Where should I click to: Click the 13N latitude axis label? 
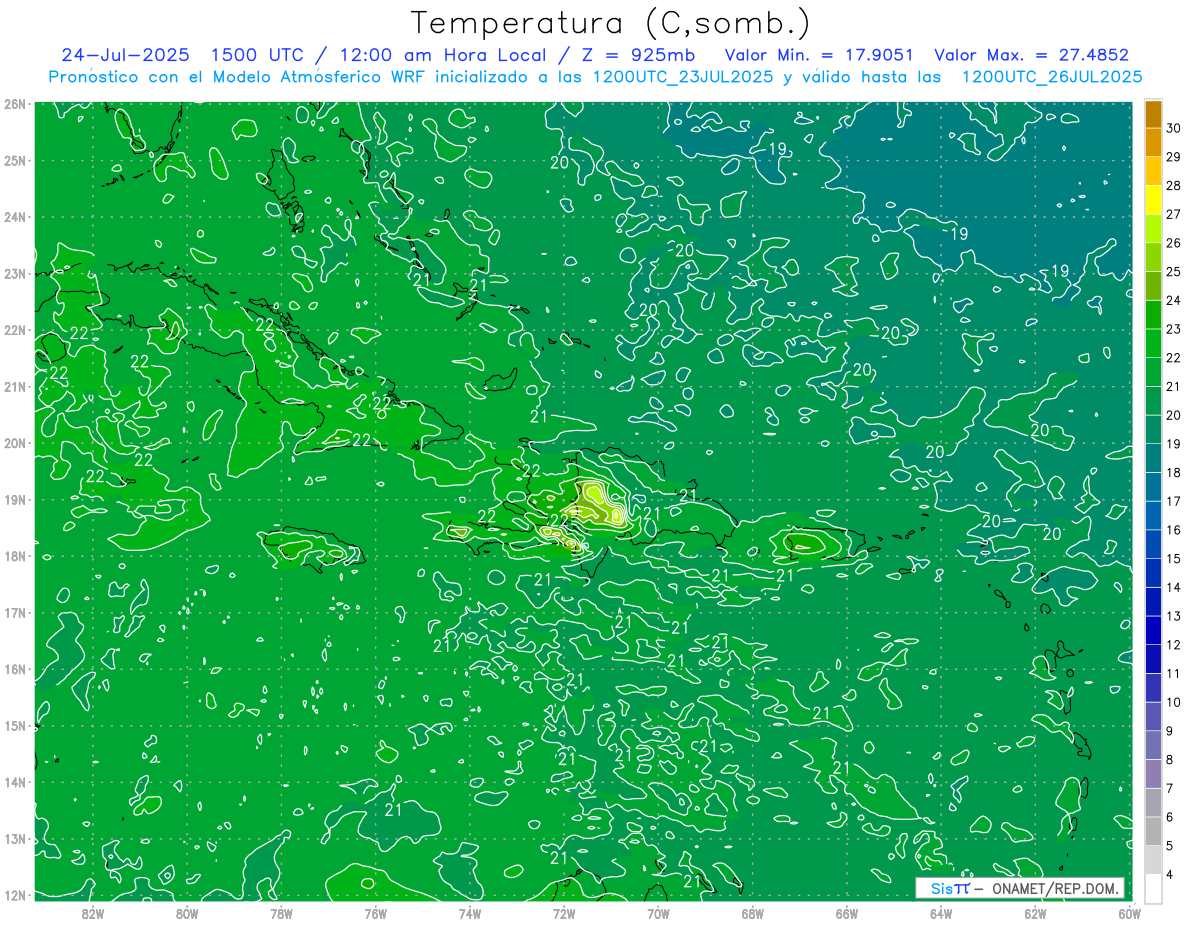pyautogui.click(x=15, y=838)
